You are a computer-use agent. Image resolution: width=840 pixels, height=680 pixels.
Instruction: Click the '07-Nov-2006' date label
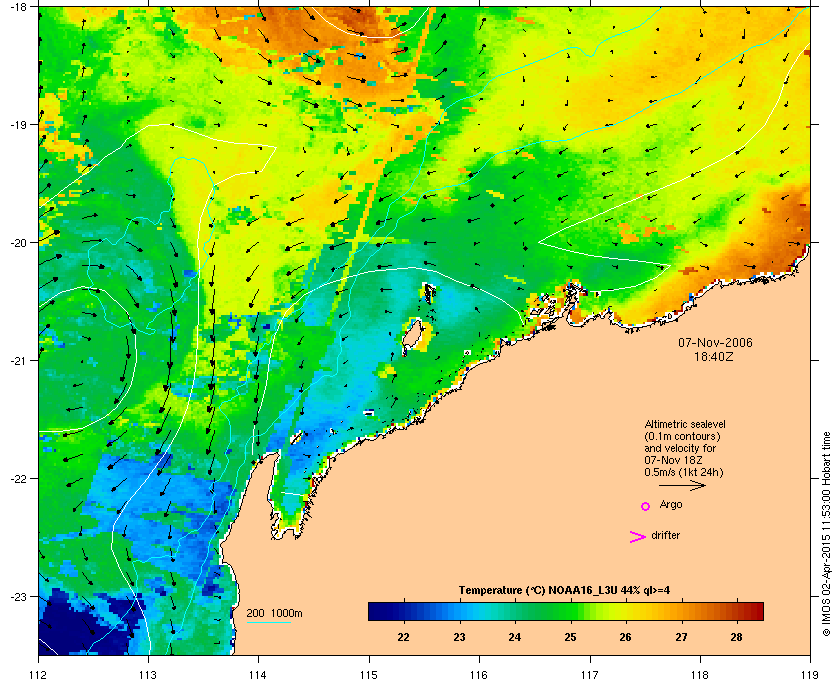[715, 343]
